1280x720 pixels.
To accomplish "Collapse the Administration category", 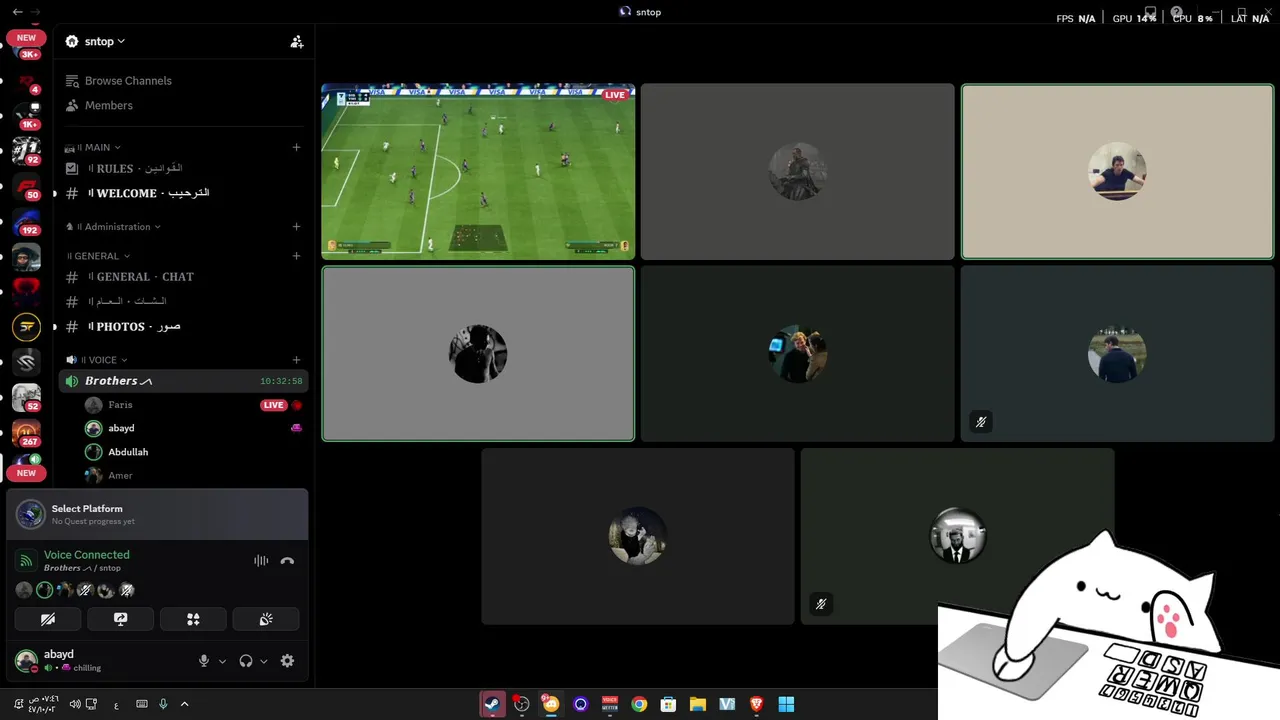I will 112,227.
